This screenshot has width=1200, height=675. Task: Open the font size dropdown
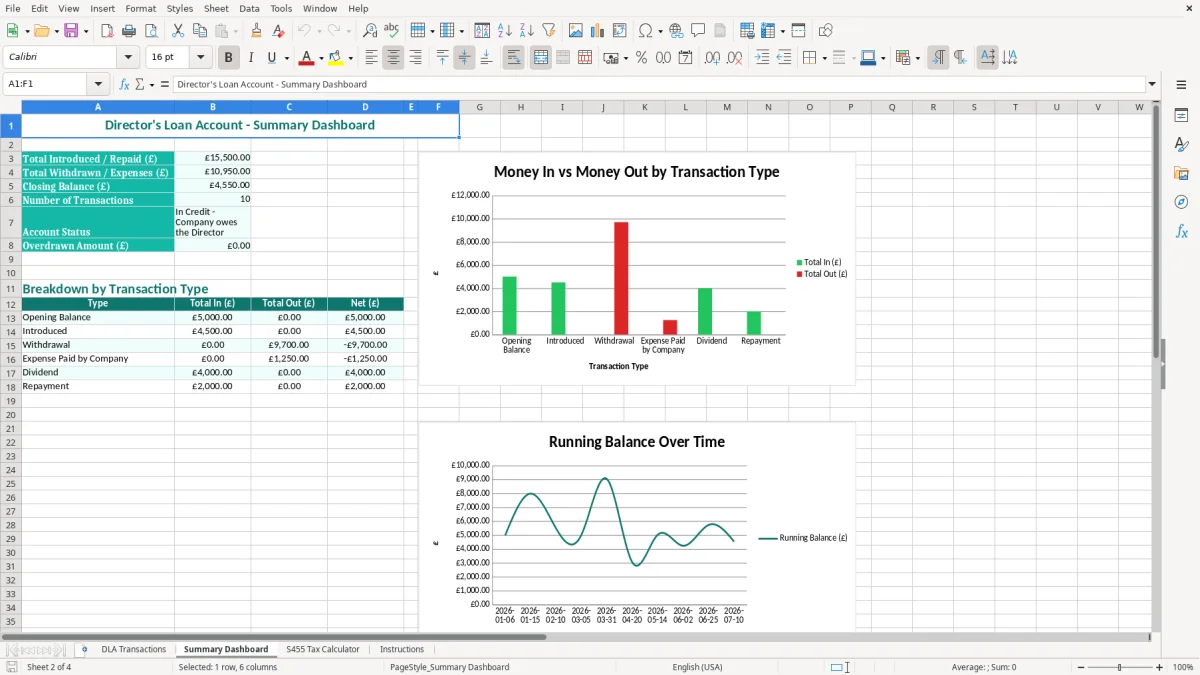[200, 58]
